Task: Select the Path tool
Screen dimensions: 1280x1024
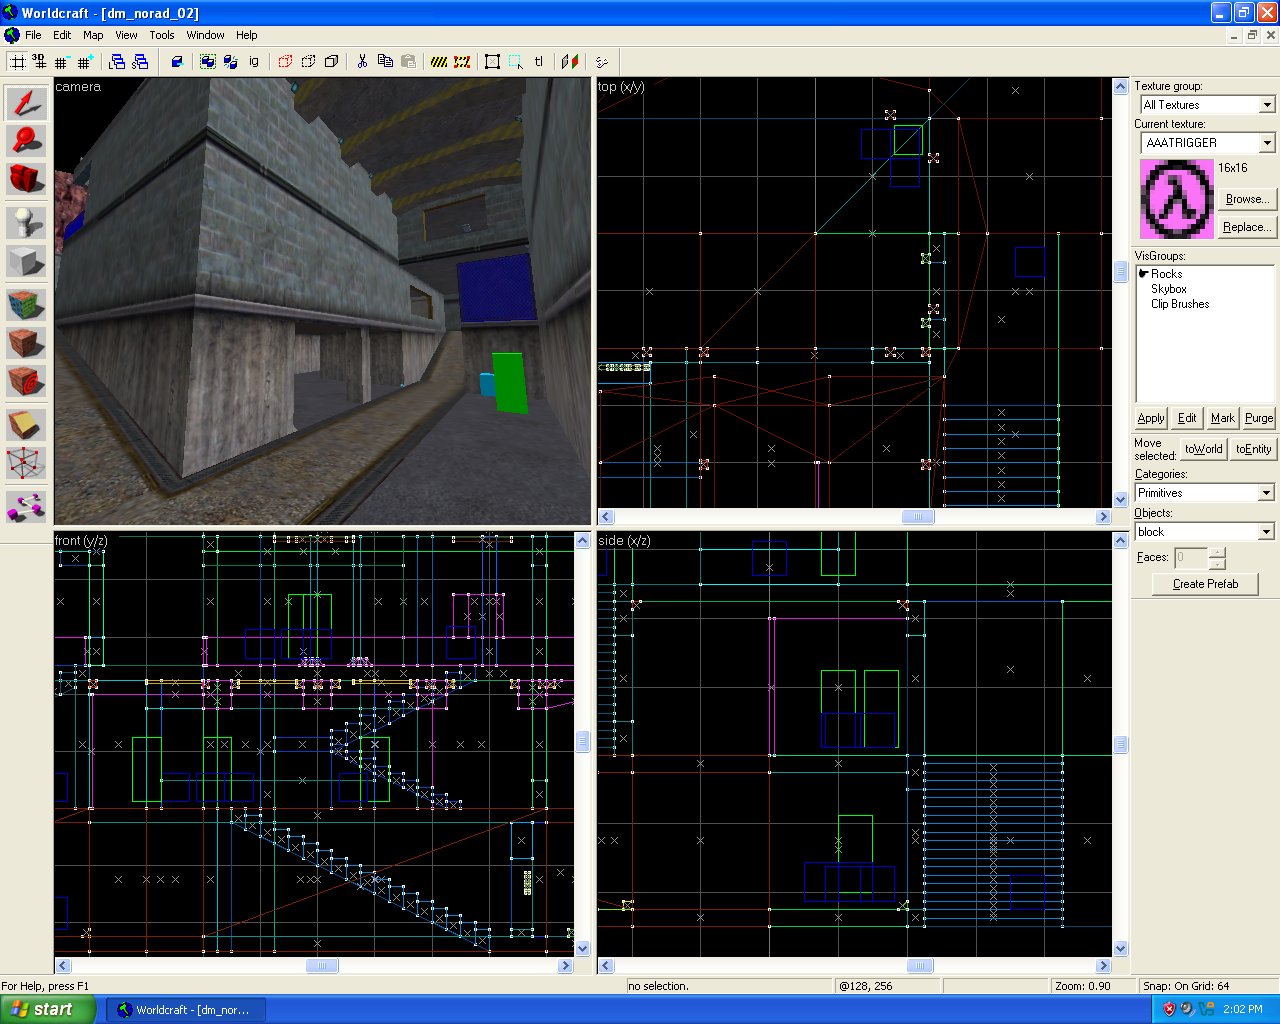Action: 26,506
